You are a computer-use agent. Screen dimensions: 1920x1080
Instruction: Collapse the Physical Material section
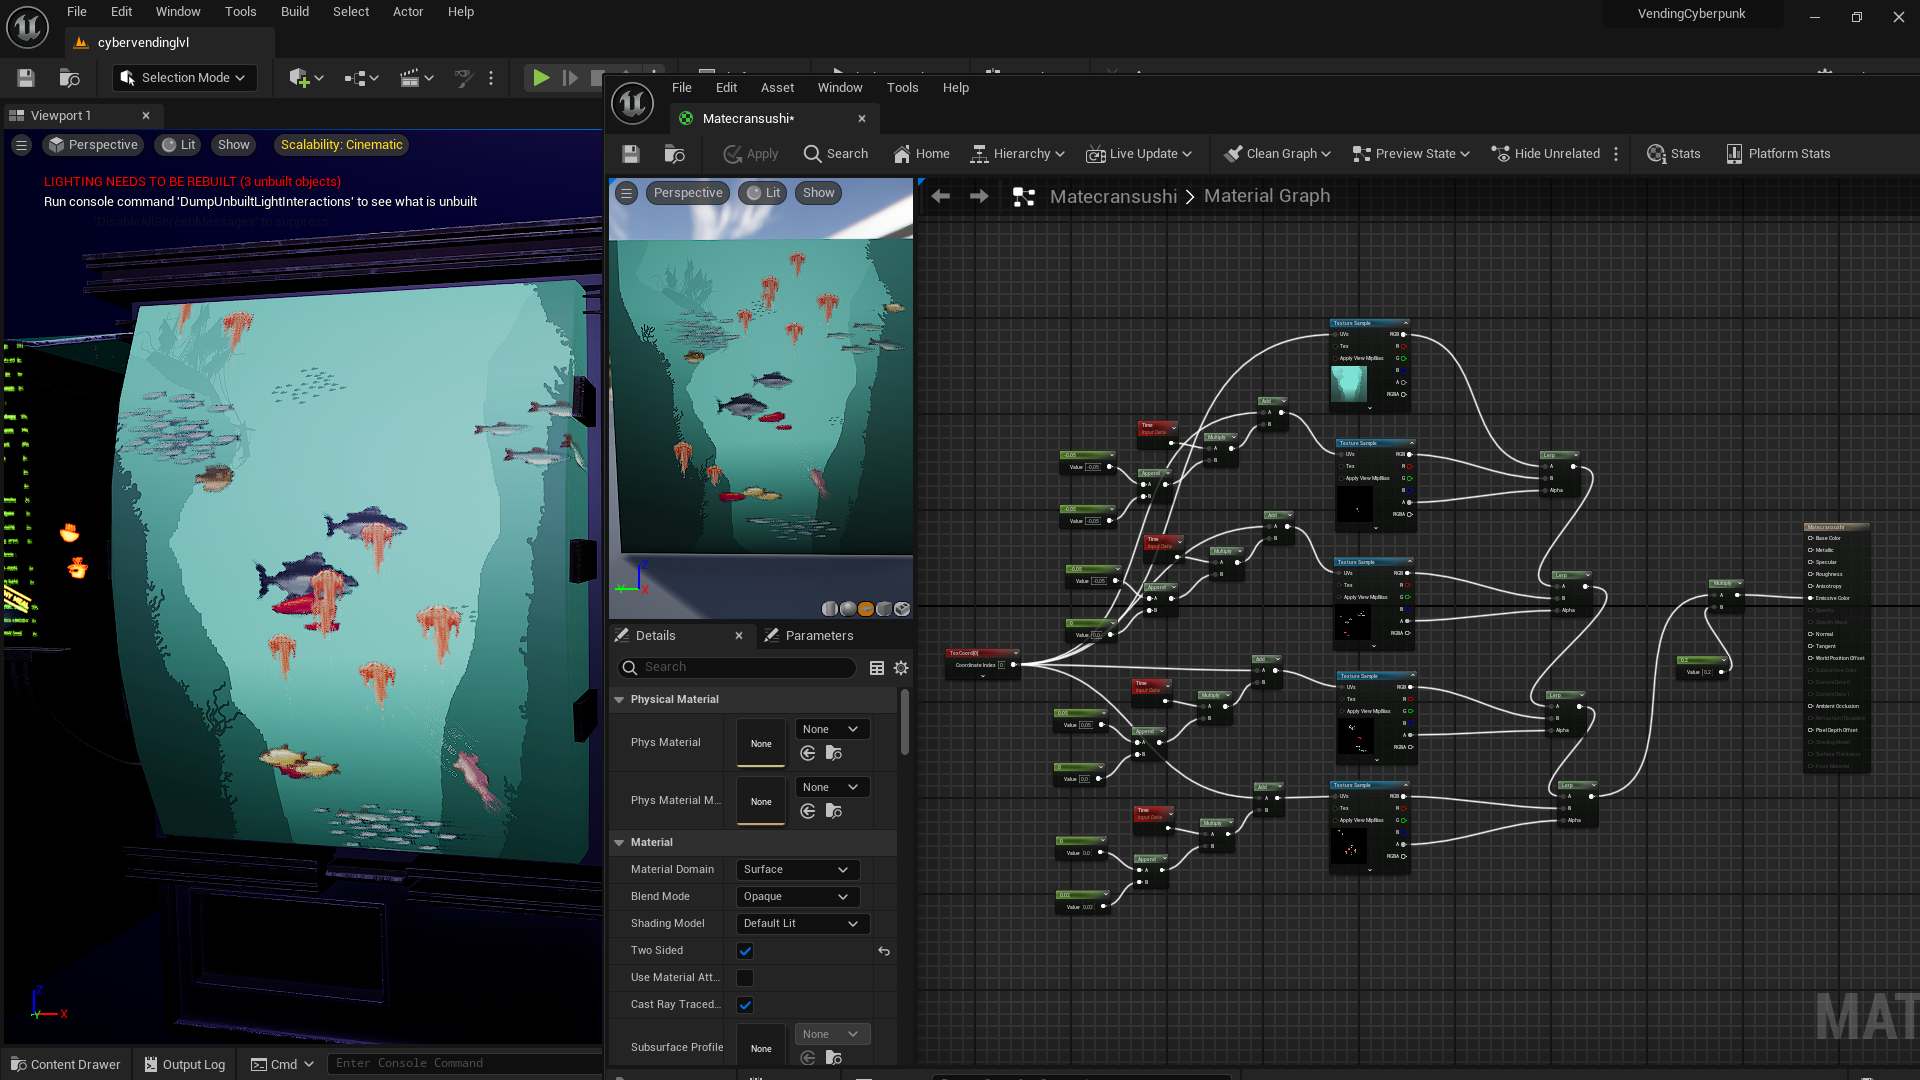619,700
